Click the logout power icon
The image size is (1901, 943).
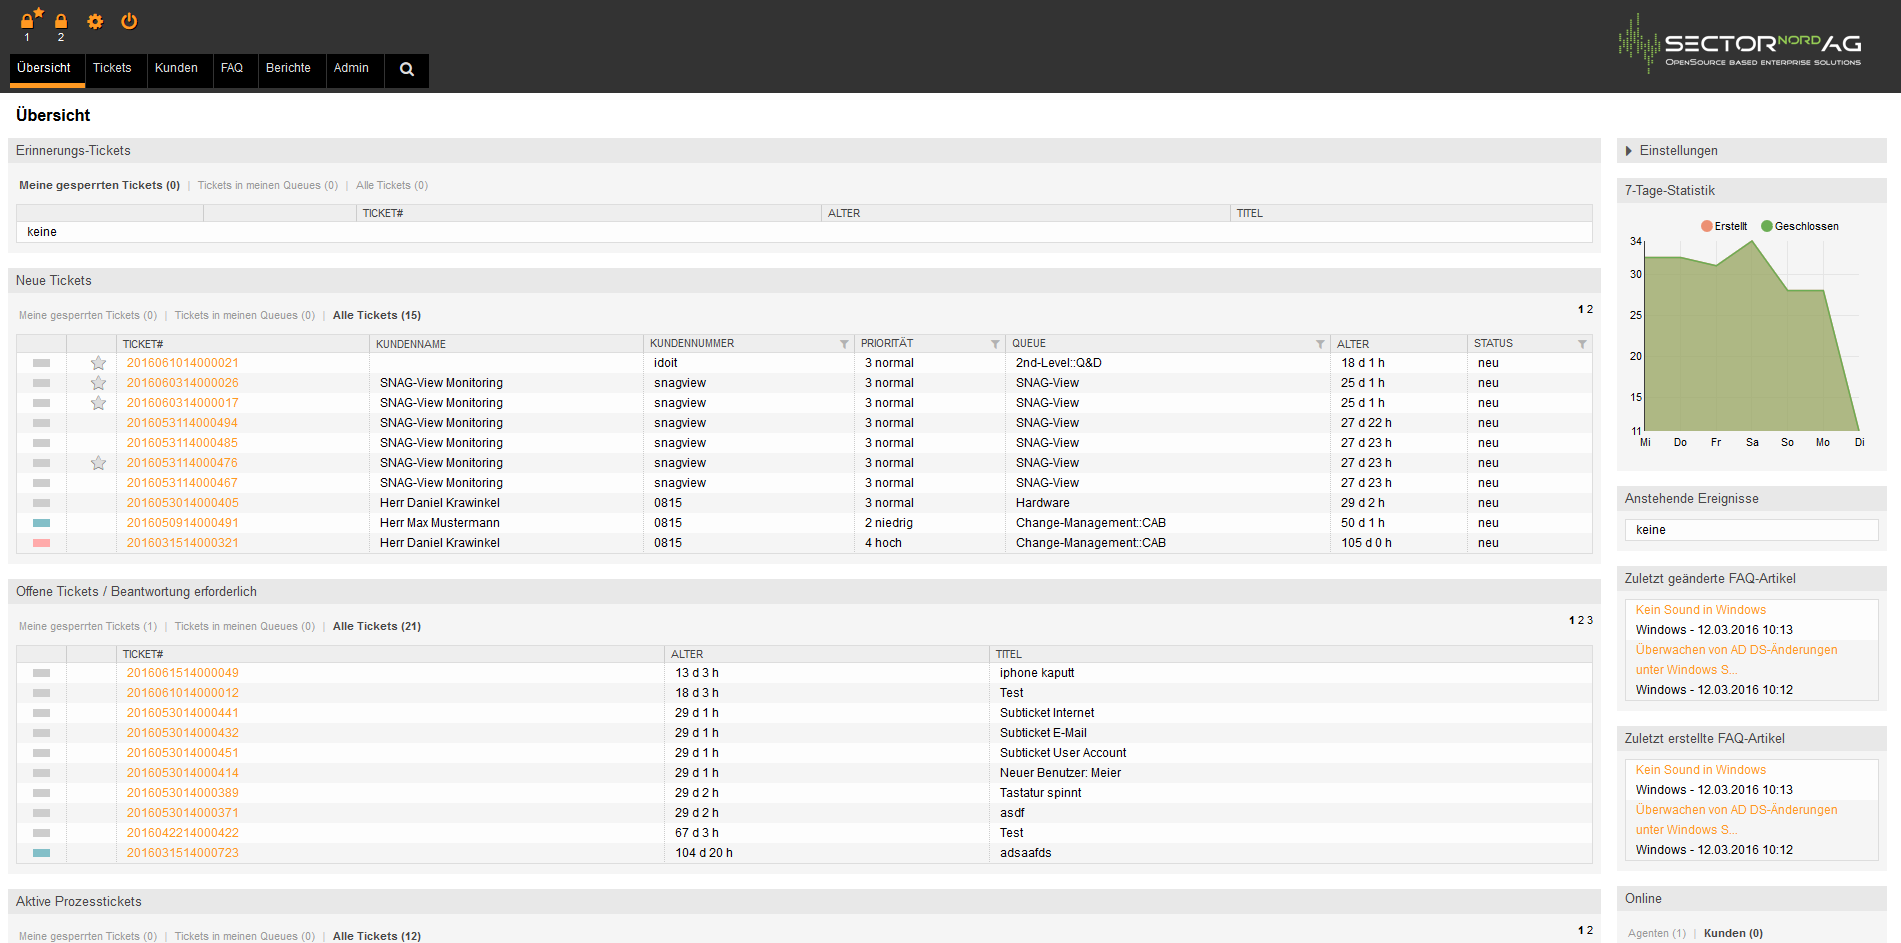point(129,21)
